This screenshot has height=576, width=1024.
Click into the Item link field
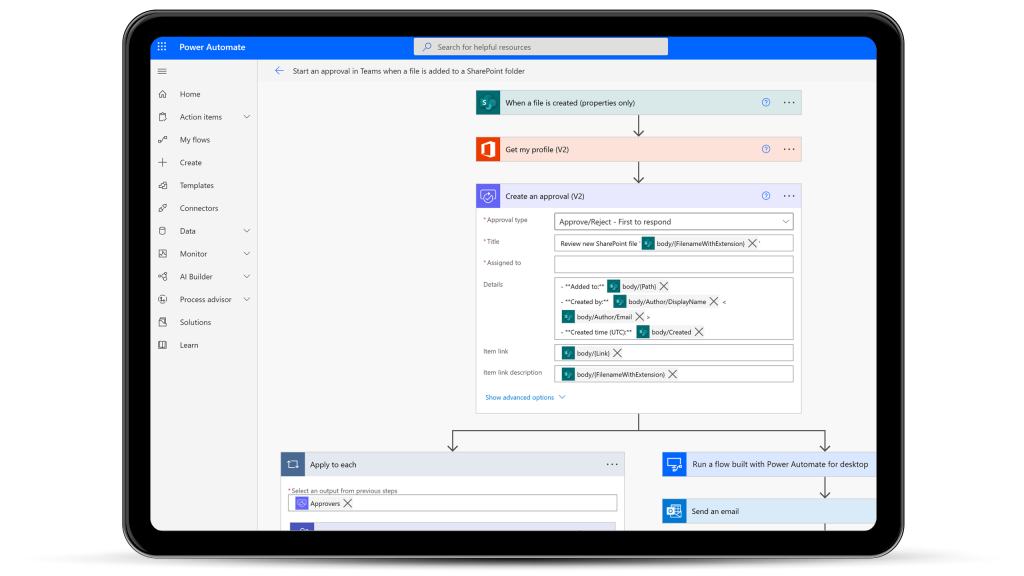(x=674, y=353)
